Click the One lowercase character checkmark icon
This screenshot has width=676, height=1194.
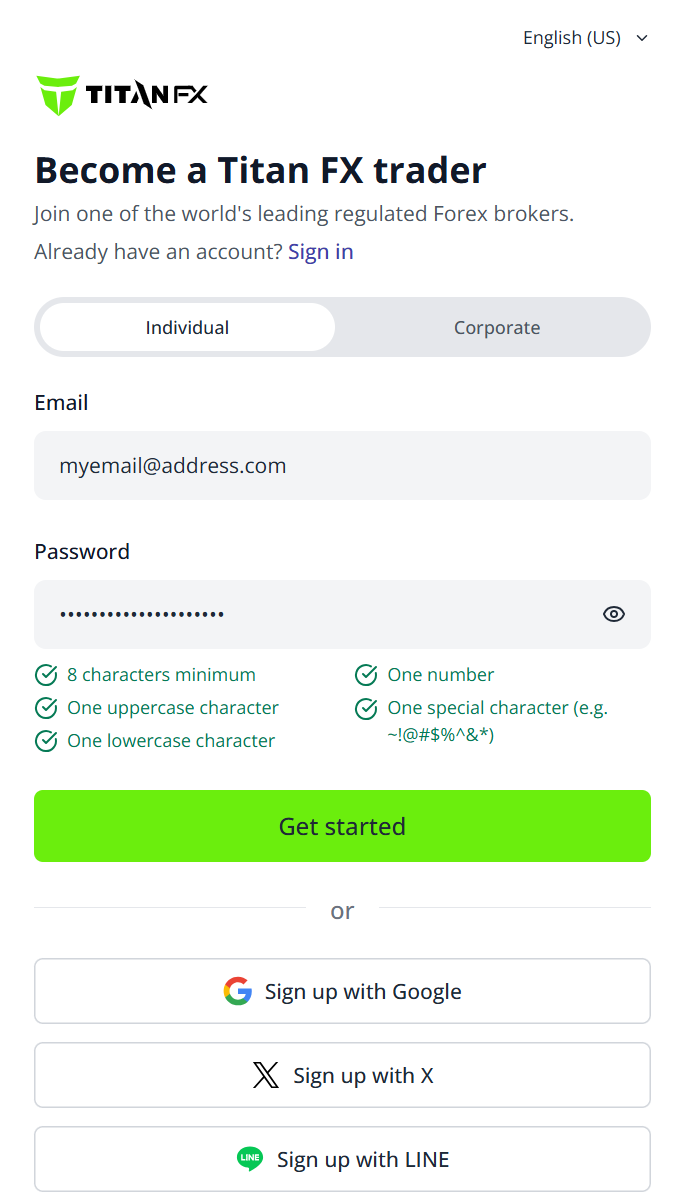tap(46, 741)
